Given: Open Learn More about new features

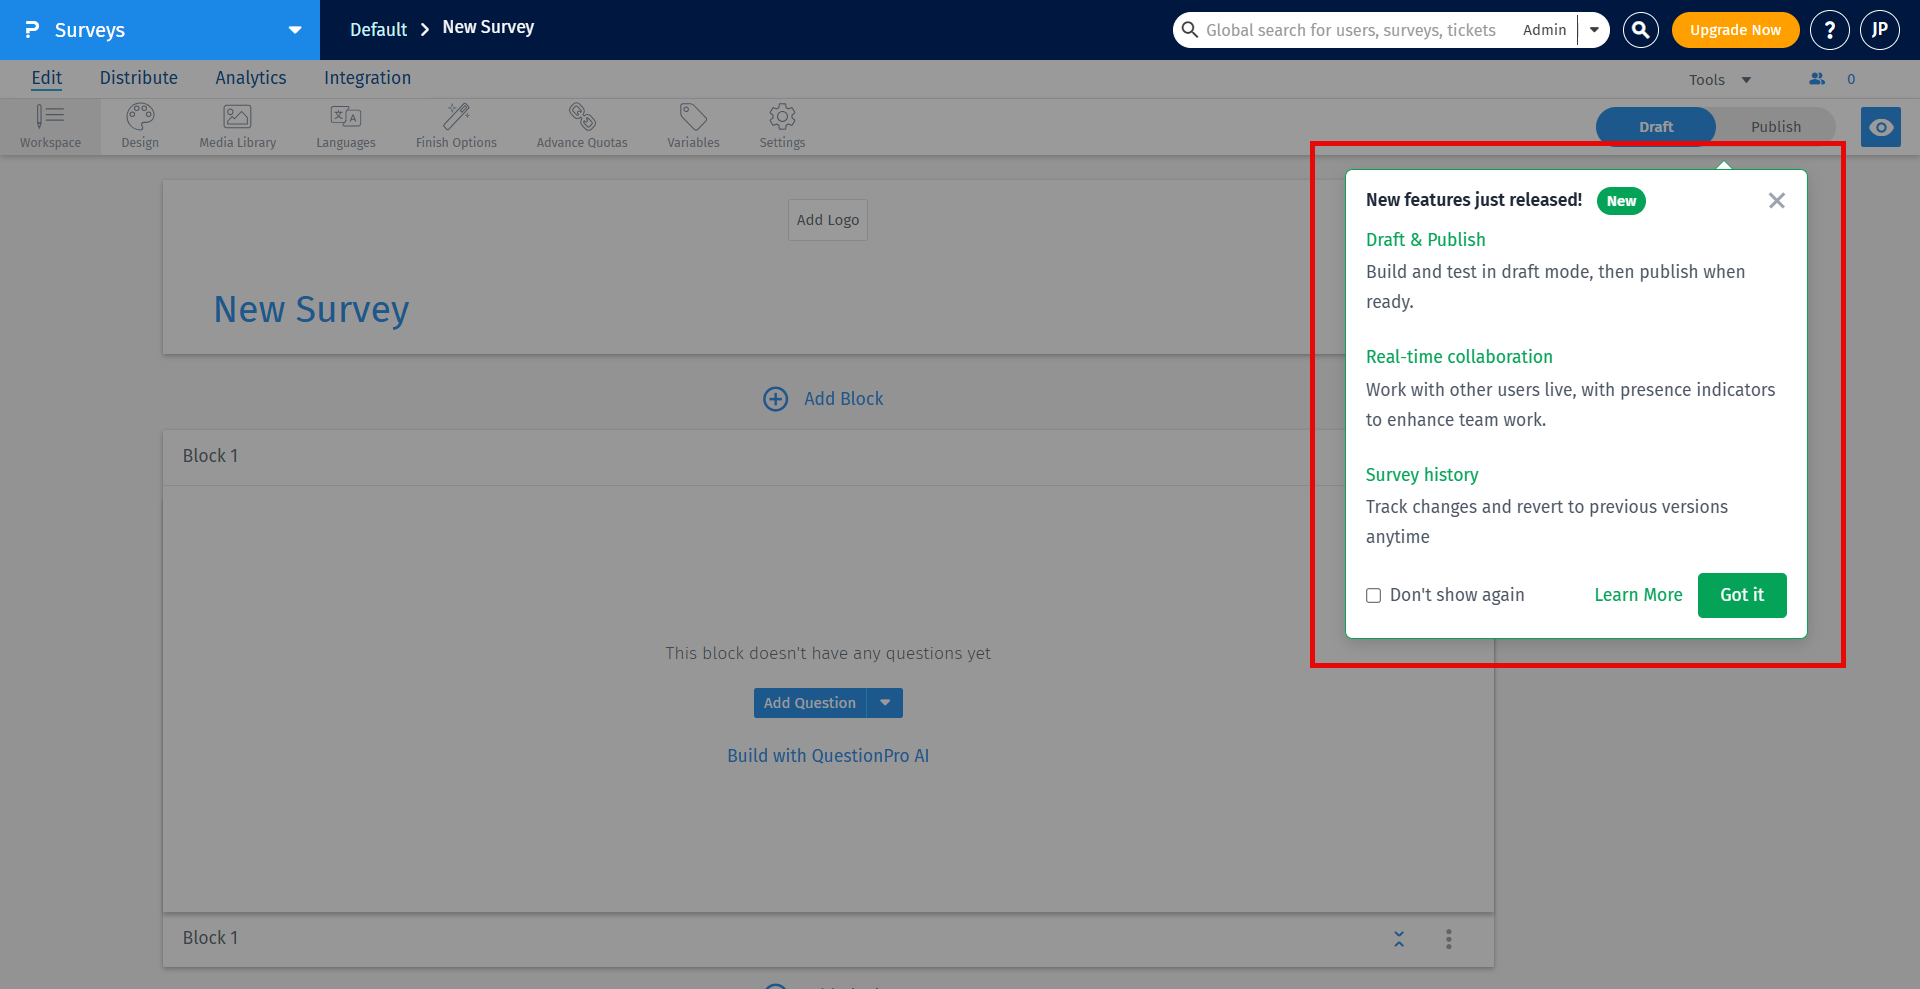Looking at the screenshot, I should (x=1637, y=595).
